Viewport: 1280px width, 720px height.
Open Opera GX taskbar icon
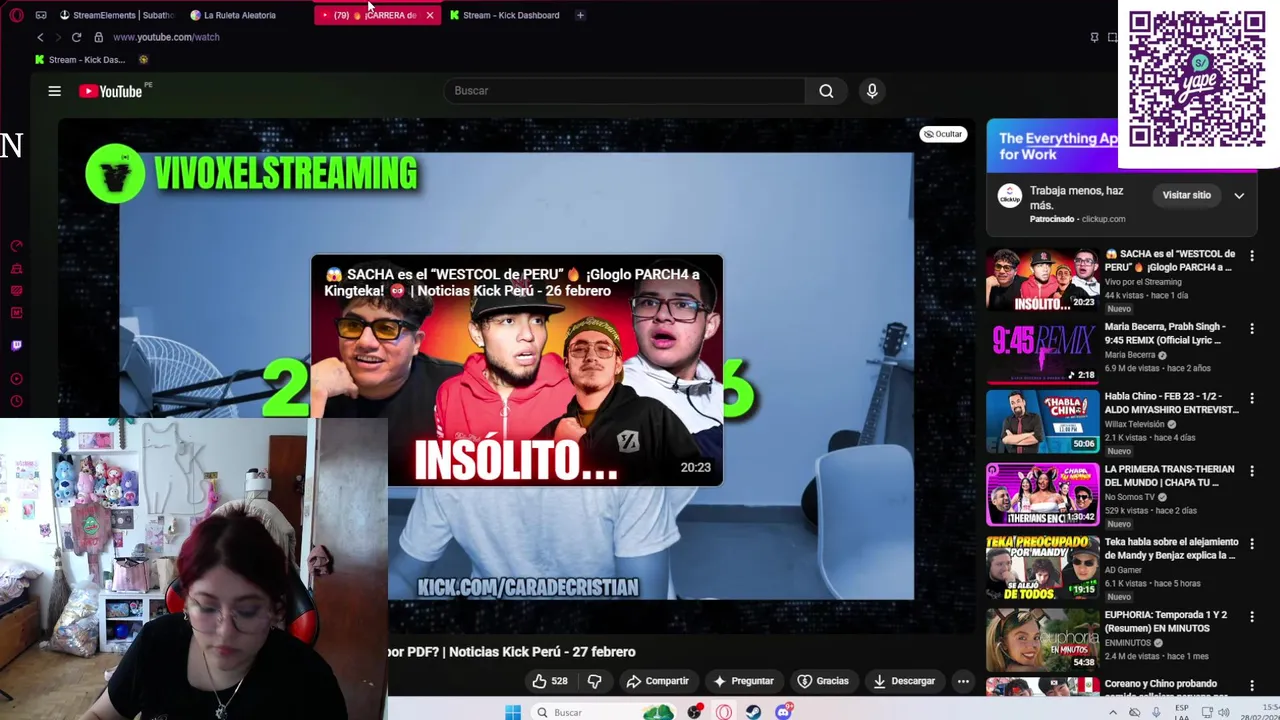click(x=724, y=712)
